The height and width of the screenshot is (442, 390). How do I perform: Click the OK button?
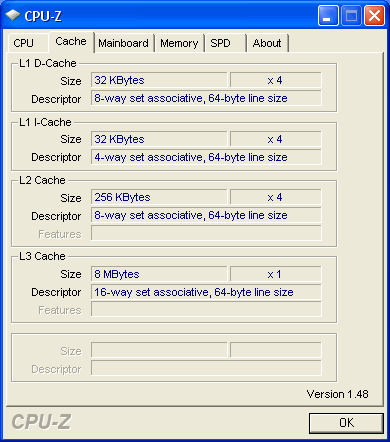pos(346,423)
